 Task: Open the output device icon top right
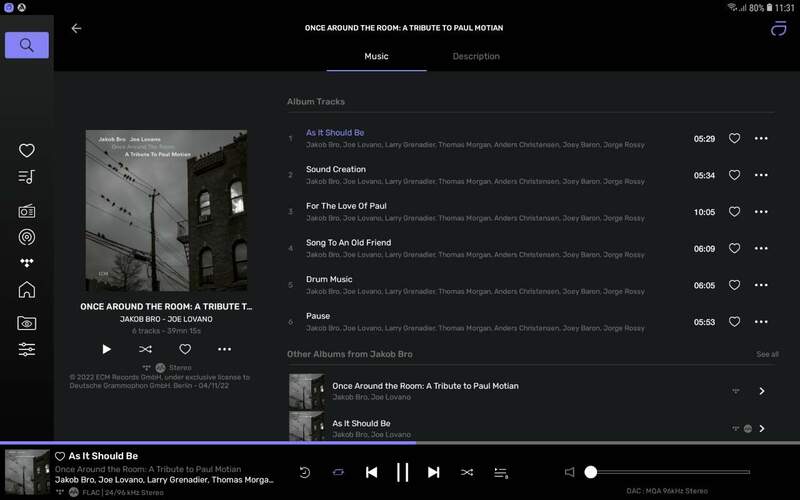[779, 29]
